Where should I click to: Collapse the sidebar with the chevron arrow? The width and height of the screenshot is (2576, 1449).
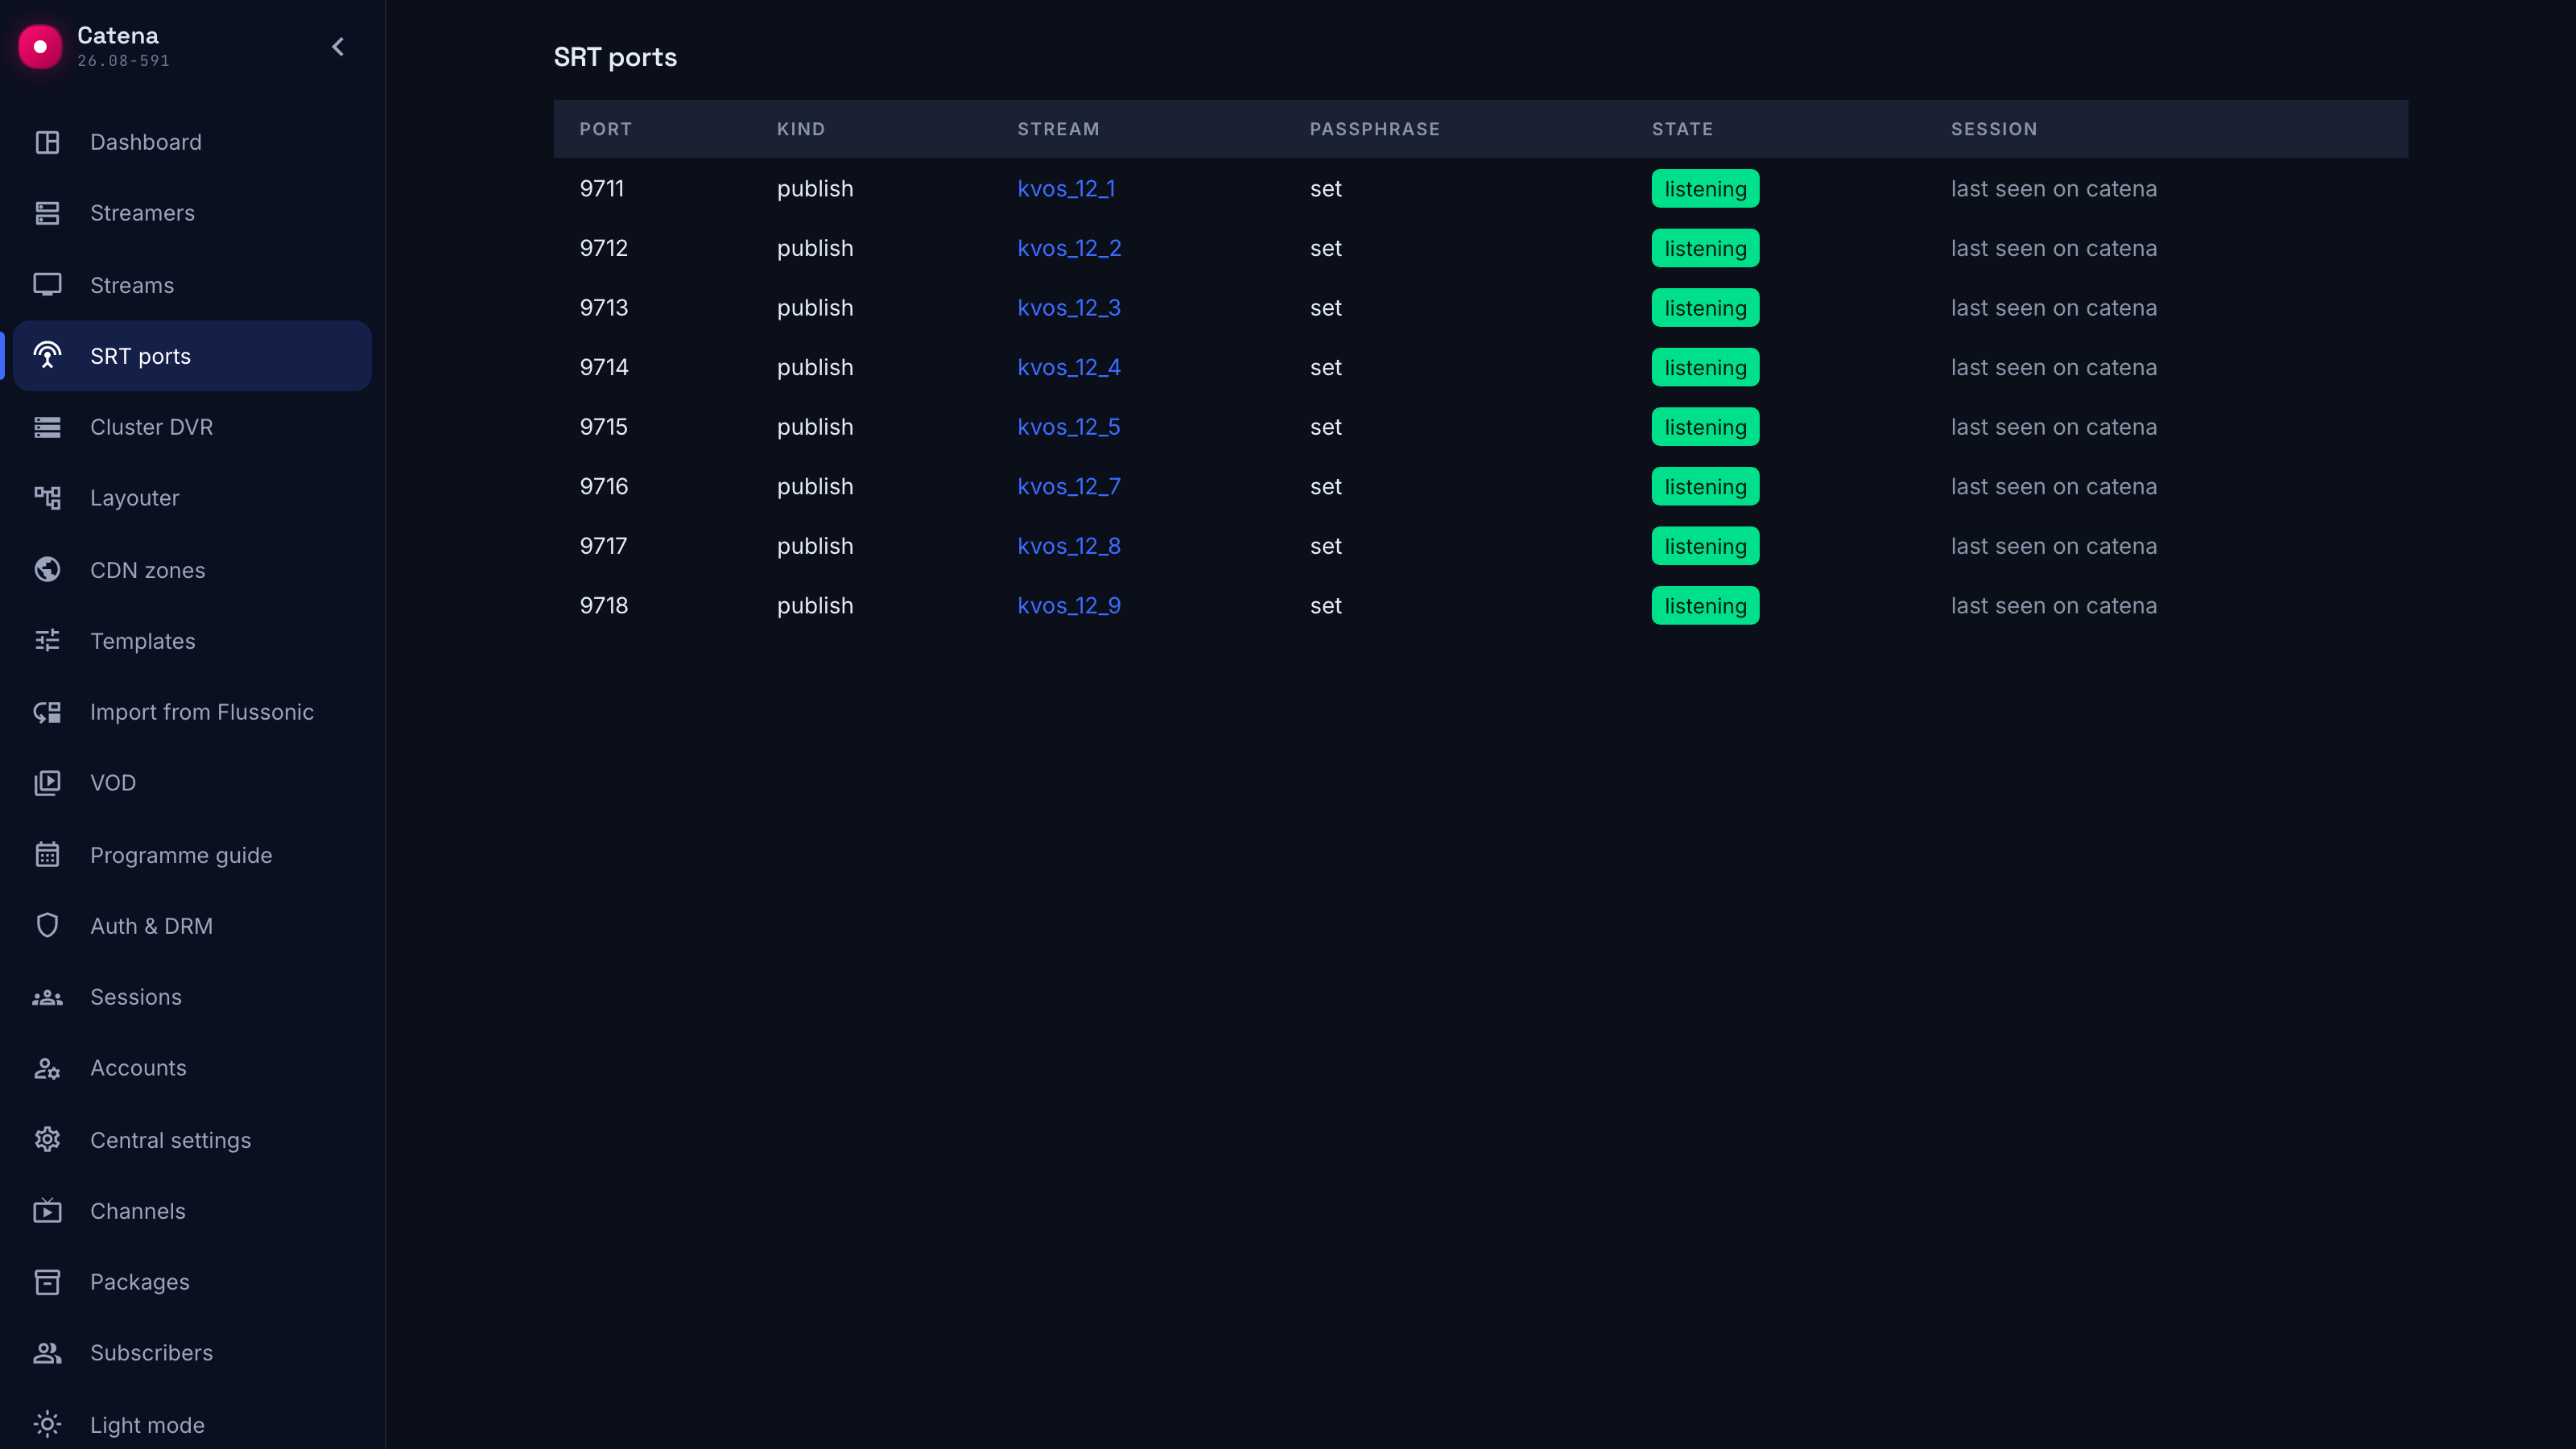(338, 47)
